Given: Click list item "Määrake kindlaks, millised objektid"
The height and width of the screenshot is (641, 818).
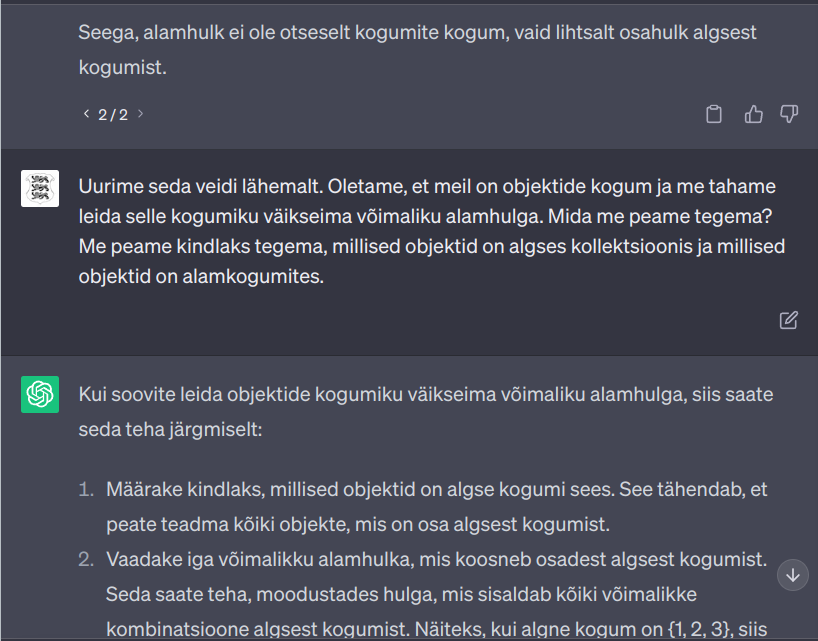Looking at the screenshot, I should (436, 506).
